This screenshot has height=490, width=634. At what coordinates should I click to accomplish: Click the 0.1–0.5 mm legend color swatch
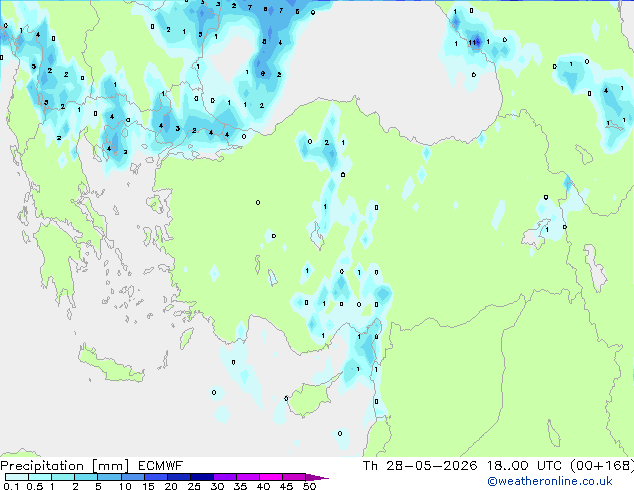[x=17, y=477]
